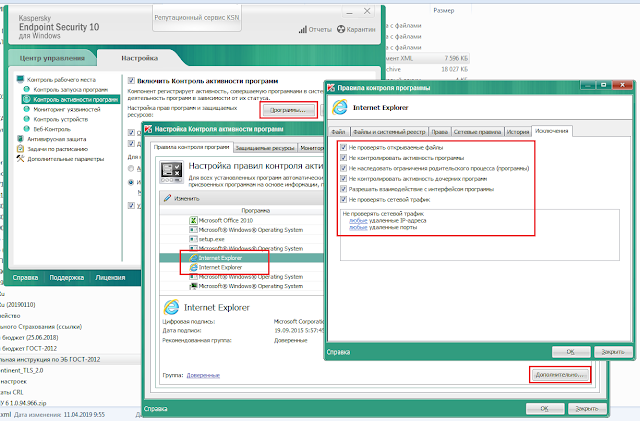Toggle Включить Контроль активности программ checkbox

coord(131,80)
